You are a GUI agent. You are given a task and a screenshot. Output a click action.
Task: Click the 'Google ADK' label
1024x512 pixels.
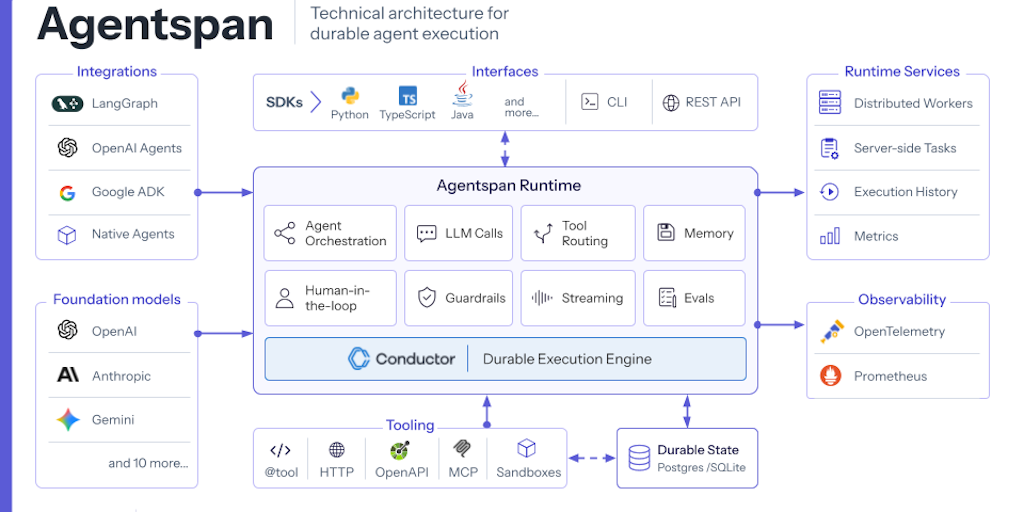[128, 192]
